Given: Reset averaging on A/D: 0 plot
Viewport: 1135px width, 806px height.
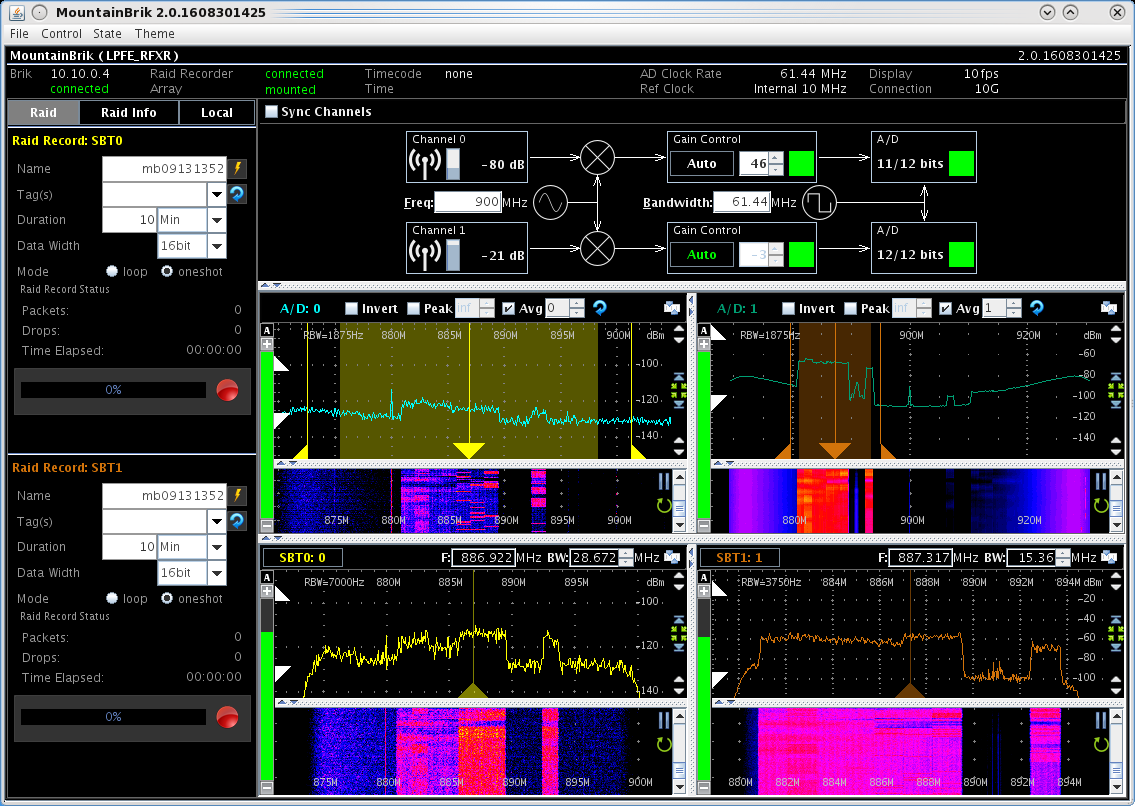Looking at the screenshot, I should click(599, 308).
